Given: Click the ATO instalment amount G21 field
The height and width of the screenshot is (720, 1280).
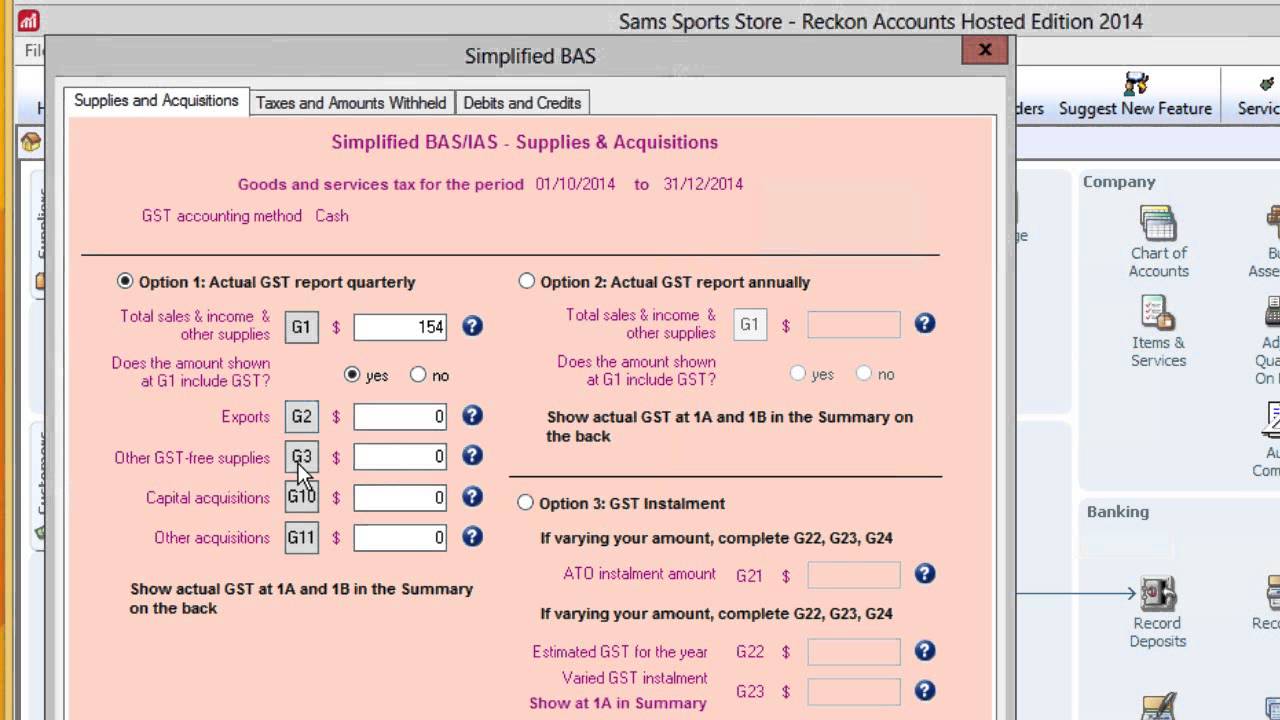Looking at the screenshot, I should click(x=853, y=574).
